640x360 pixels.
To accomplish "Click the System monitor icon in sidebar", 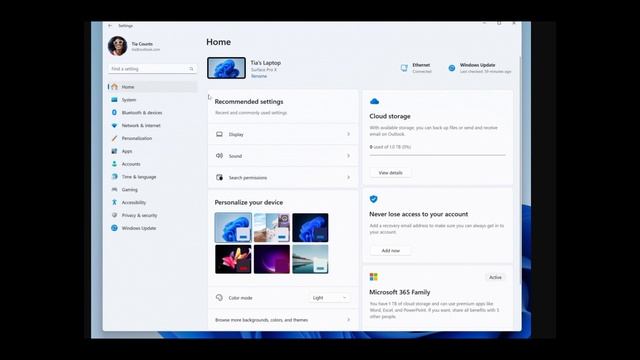I will (114, 100).
